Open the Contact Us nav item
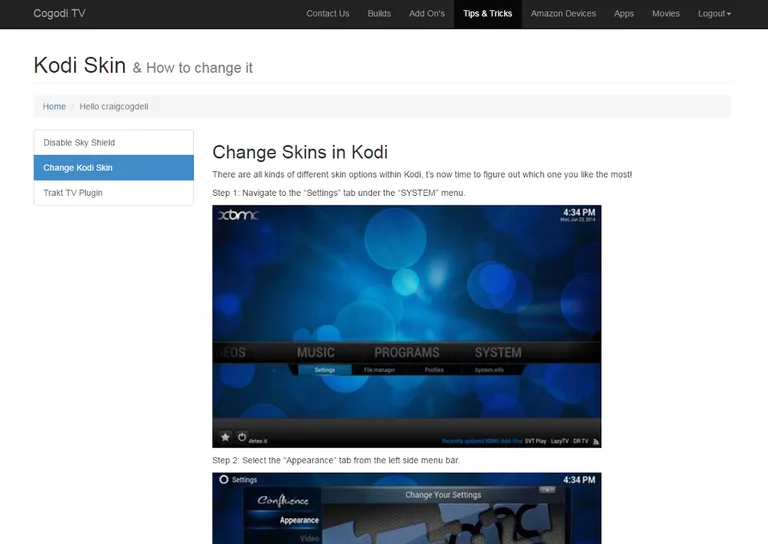Image resolution: width=768 pixels, height=544 pixels. point(328,14)
